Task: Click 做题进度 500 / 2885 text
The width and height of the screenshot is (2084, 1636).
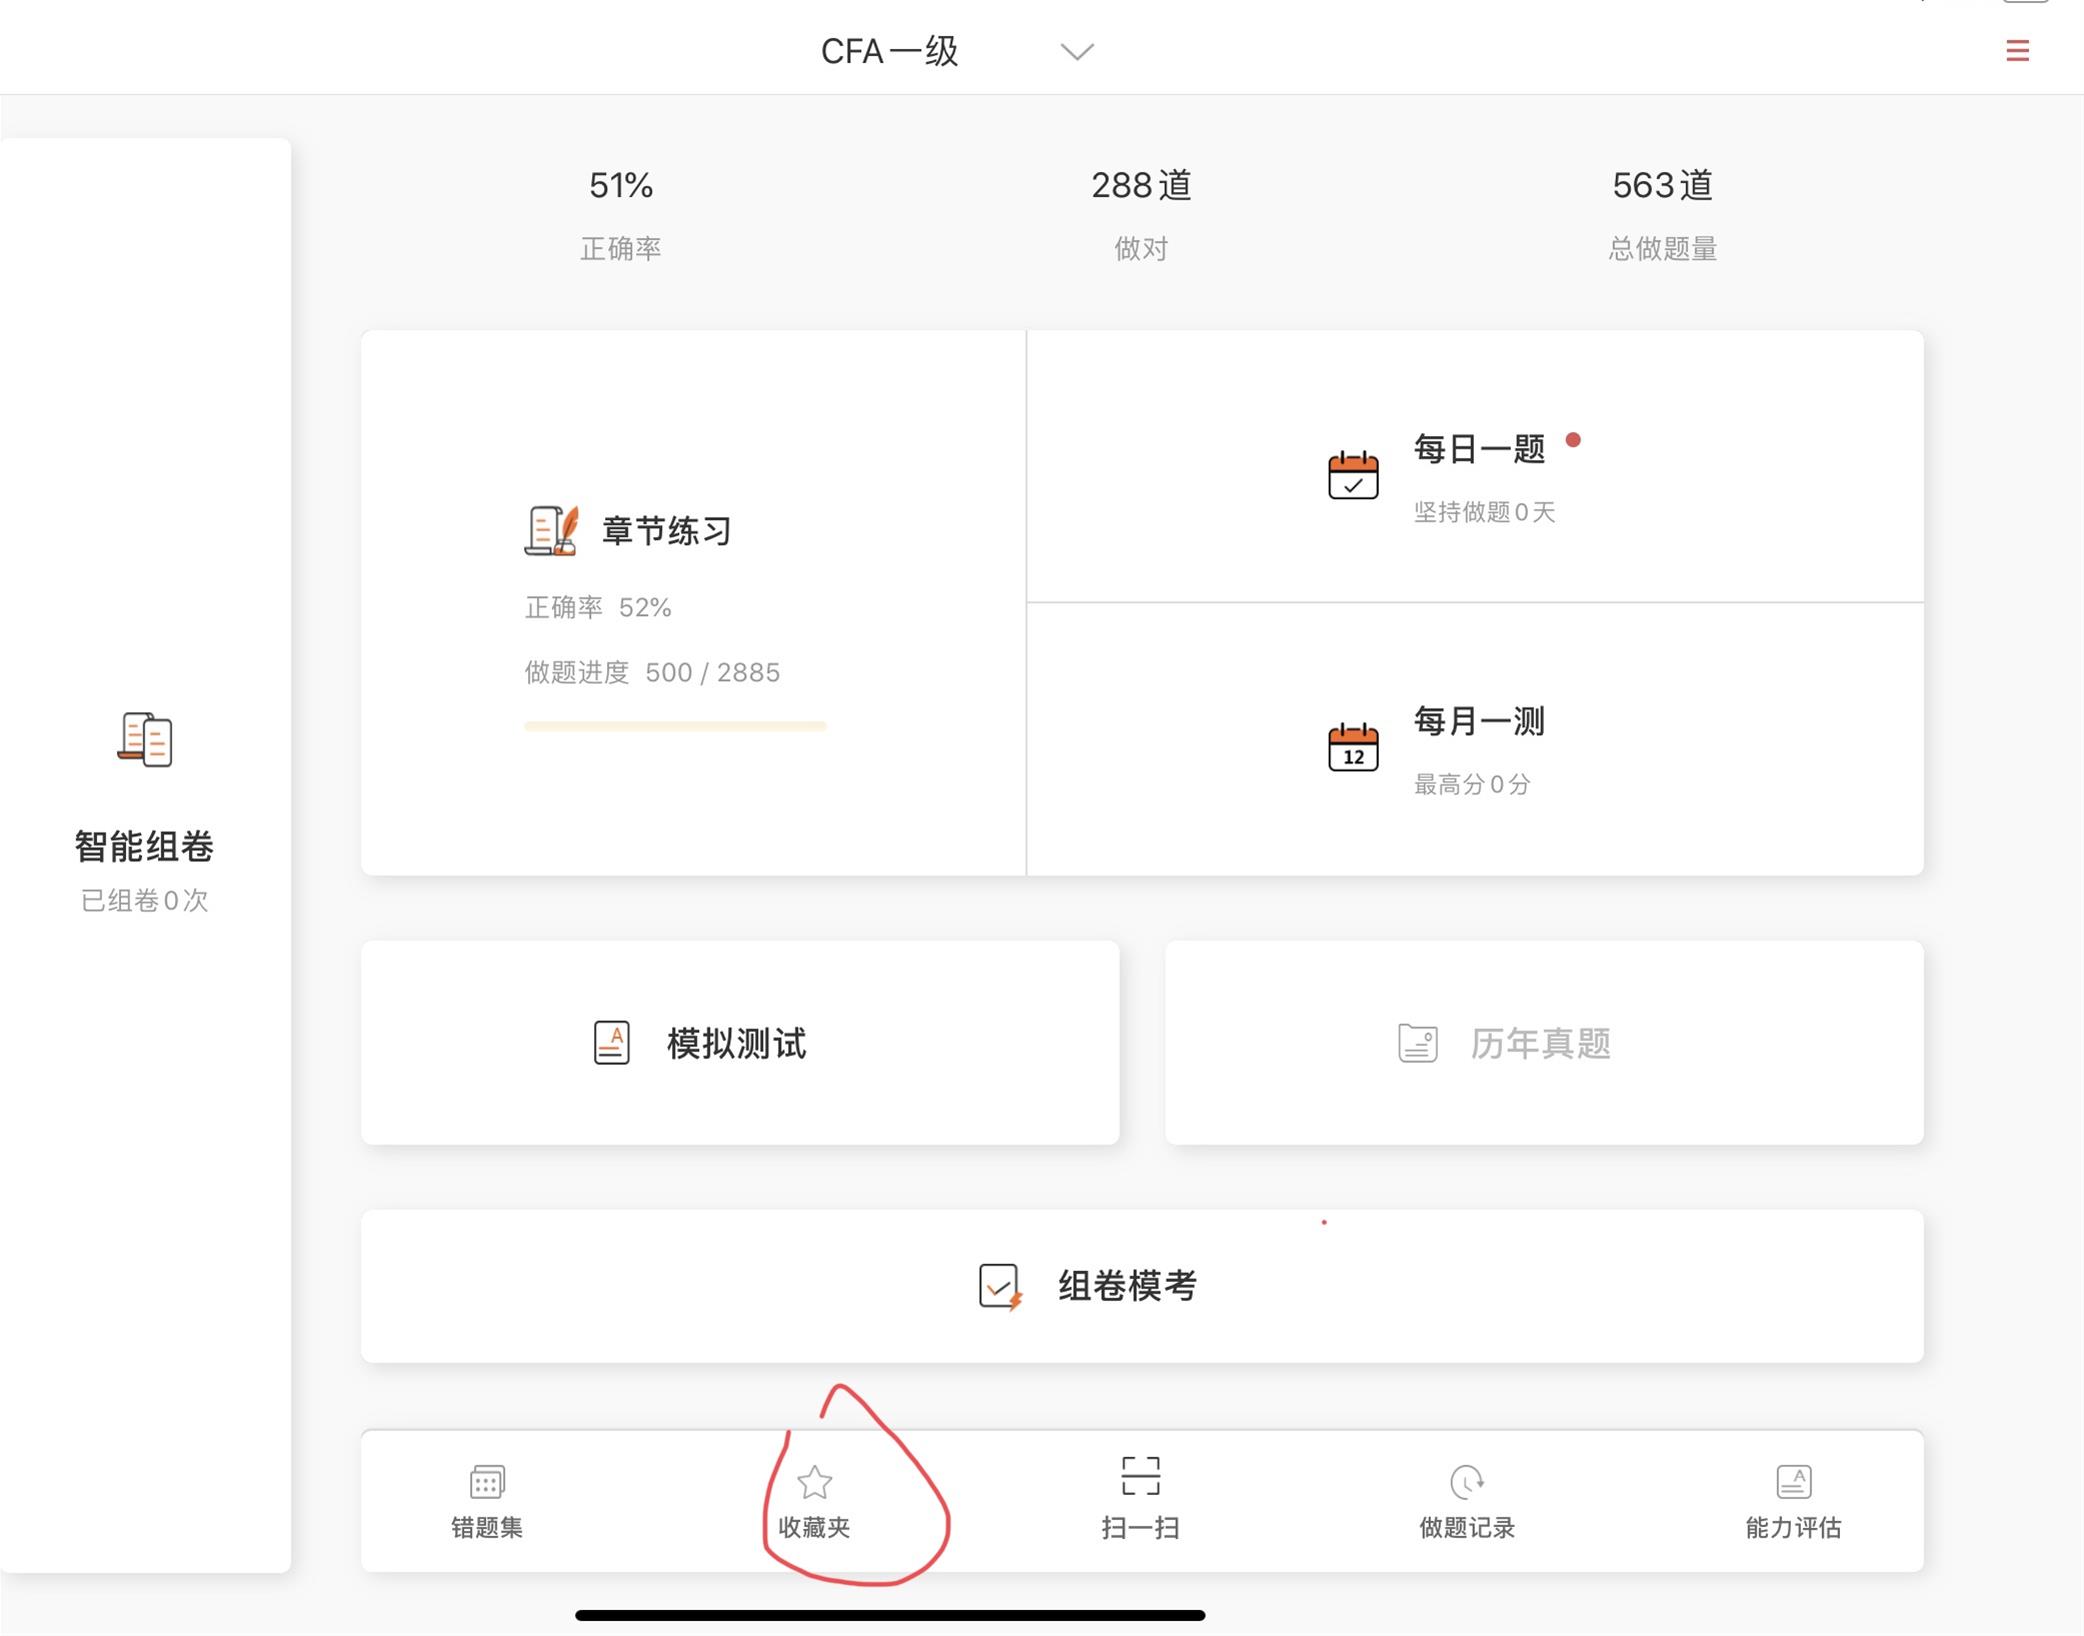Action: pos(652,672)
